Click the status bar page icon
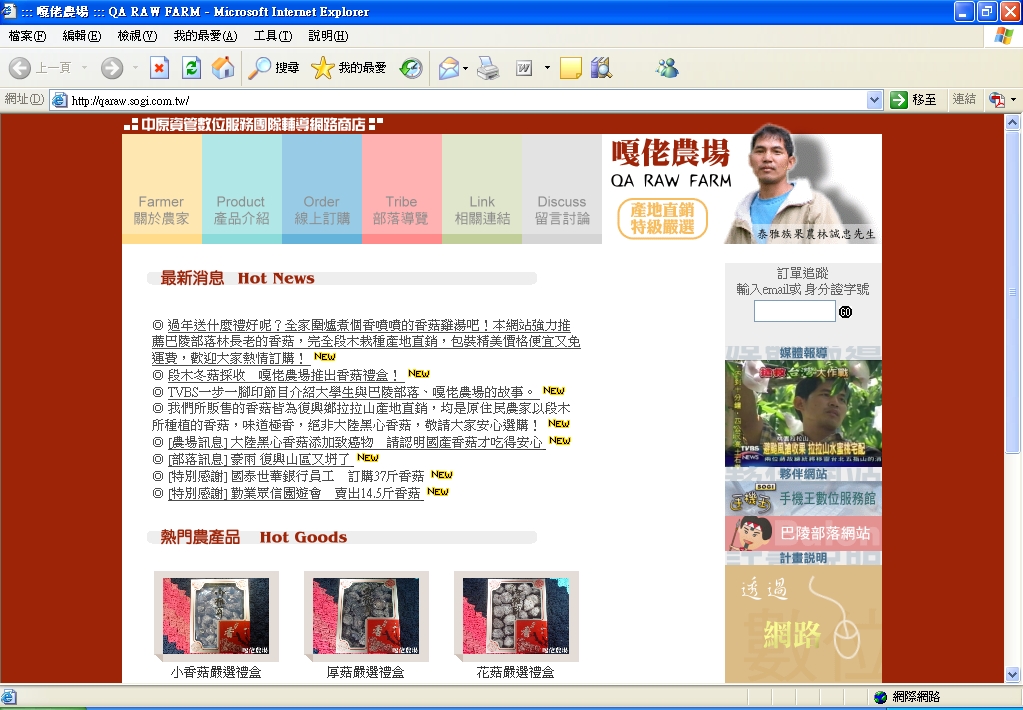The width and height of the screenshot is (1023, 710). click(9, 696)
